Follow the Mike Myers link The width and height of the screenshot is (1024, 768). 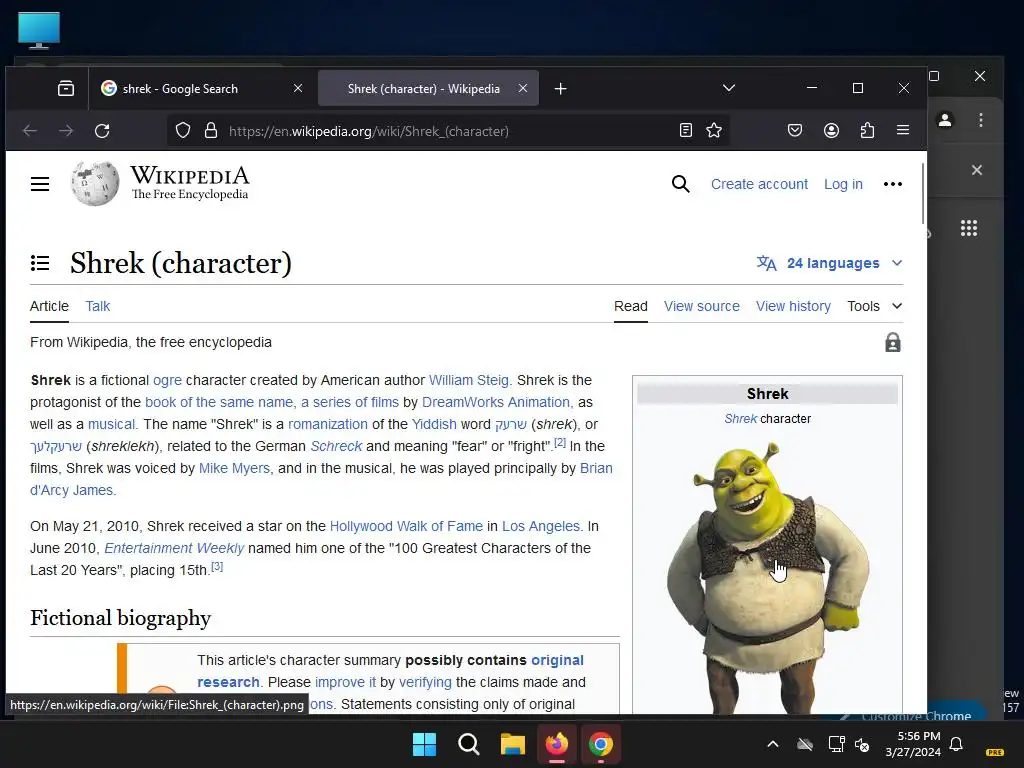[234, 468]
